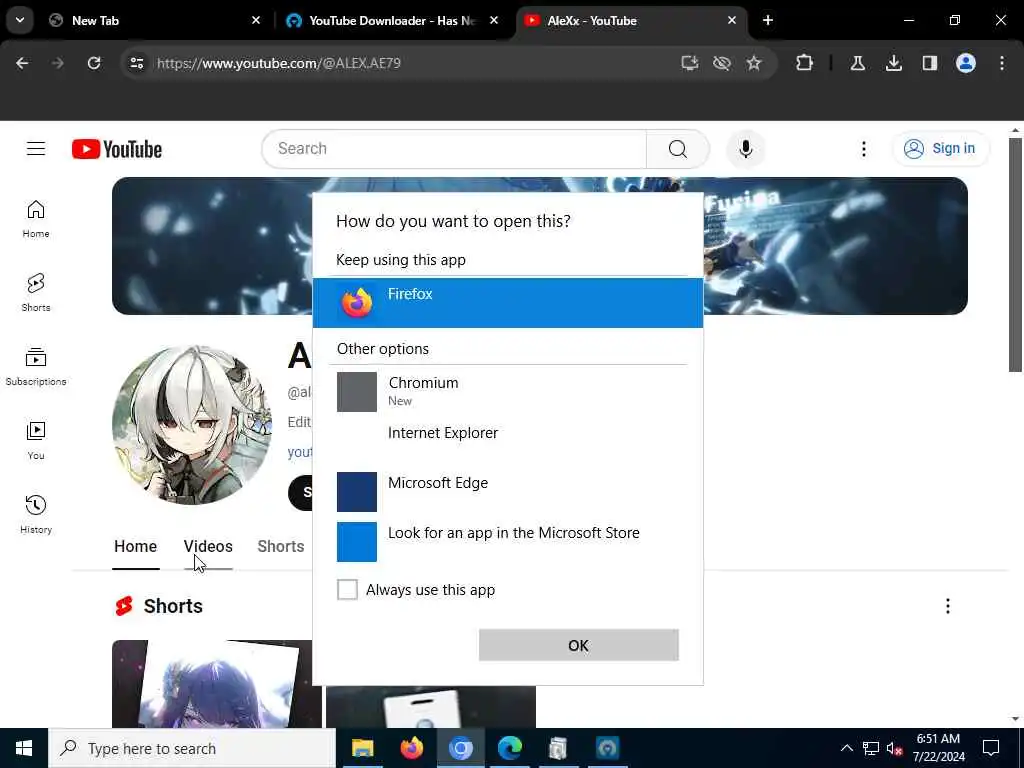Open File Explorer from taskbar
The width and height of the screenshot is (1024, 768).
(362, 748)
